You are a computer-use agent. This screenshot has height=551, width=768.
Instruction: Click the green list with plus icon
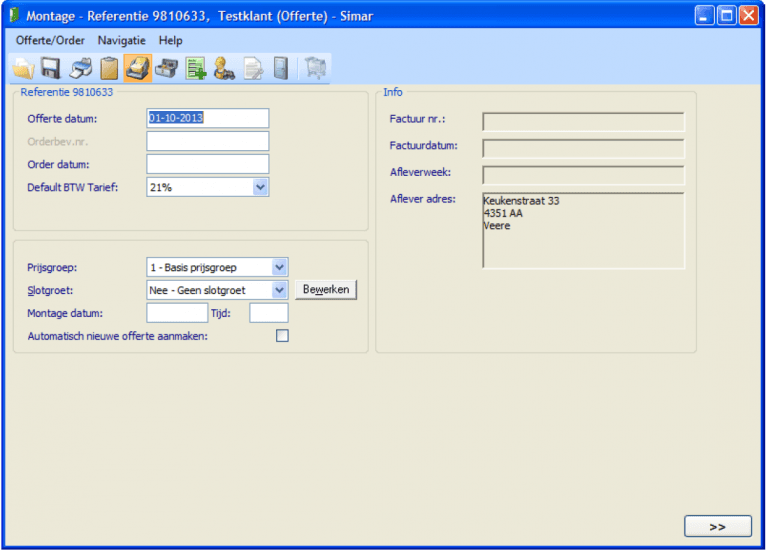click(196, 68)
